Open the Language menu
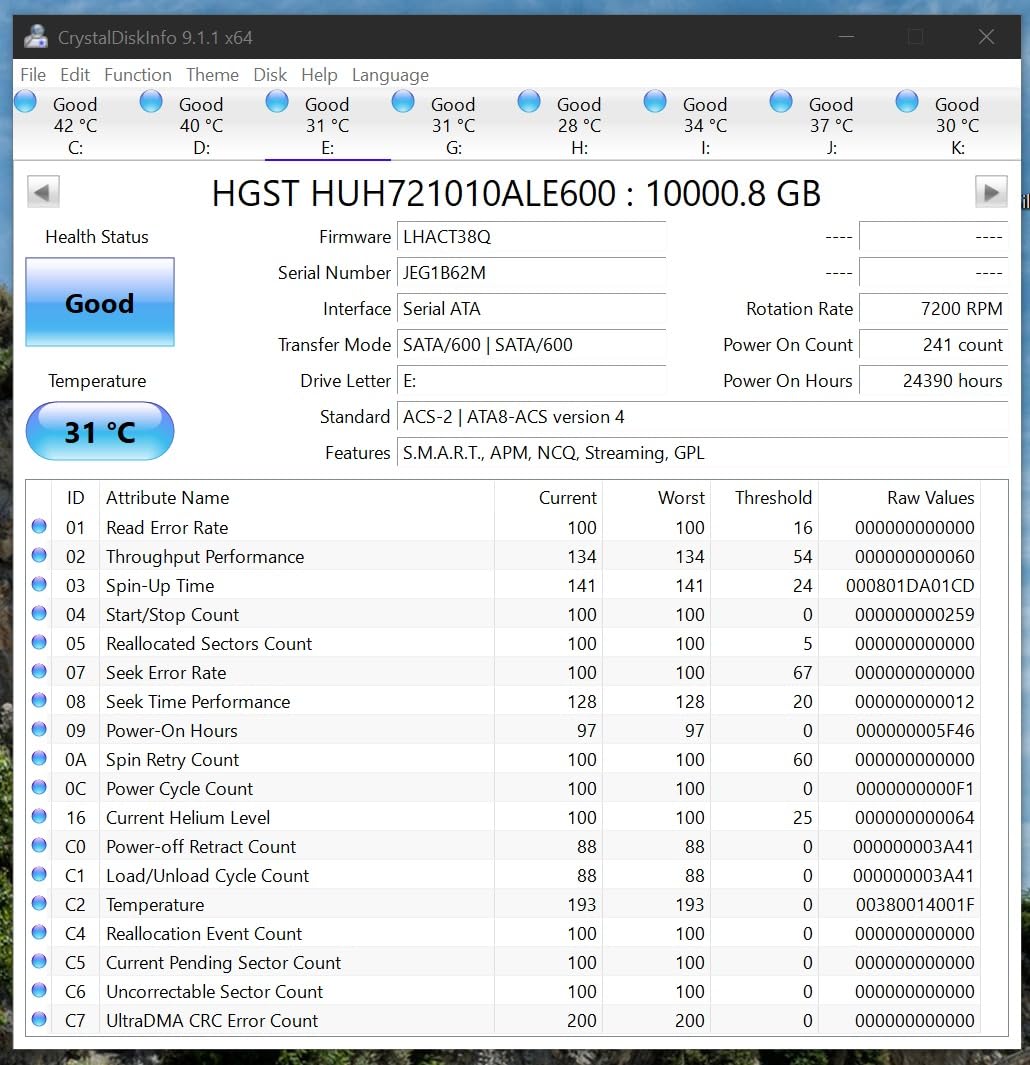Image resolution: width=1030 pixels, height=1065 pixels. pyautogui.click(x=391, y=75)
